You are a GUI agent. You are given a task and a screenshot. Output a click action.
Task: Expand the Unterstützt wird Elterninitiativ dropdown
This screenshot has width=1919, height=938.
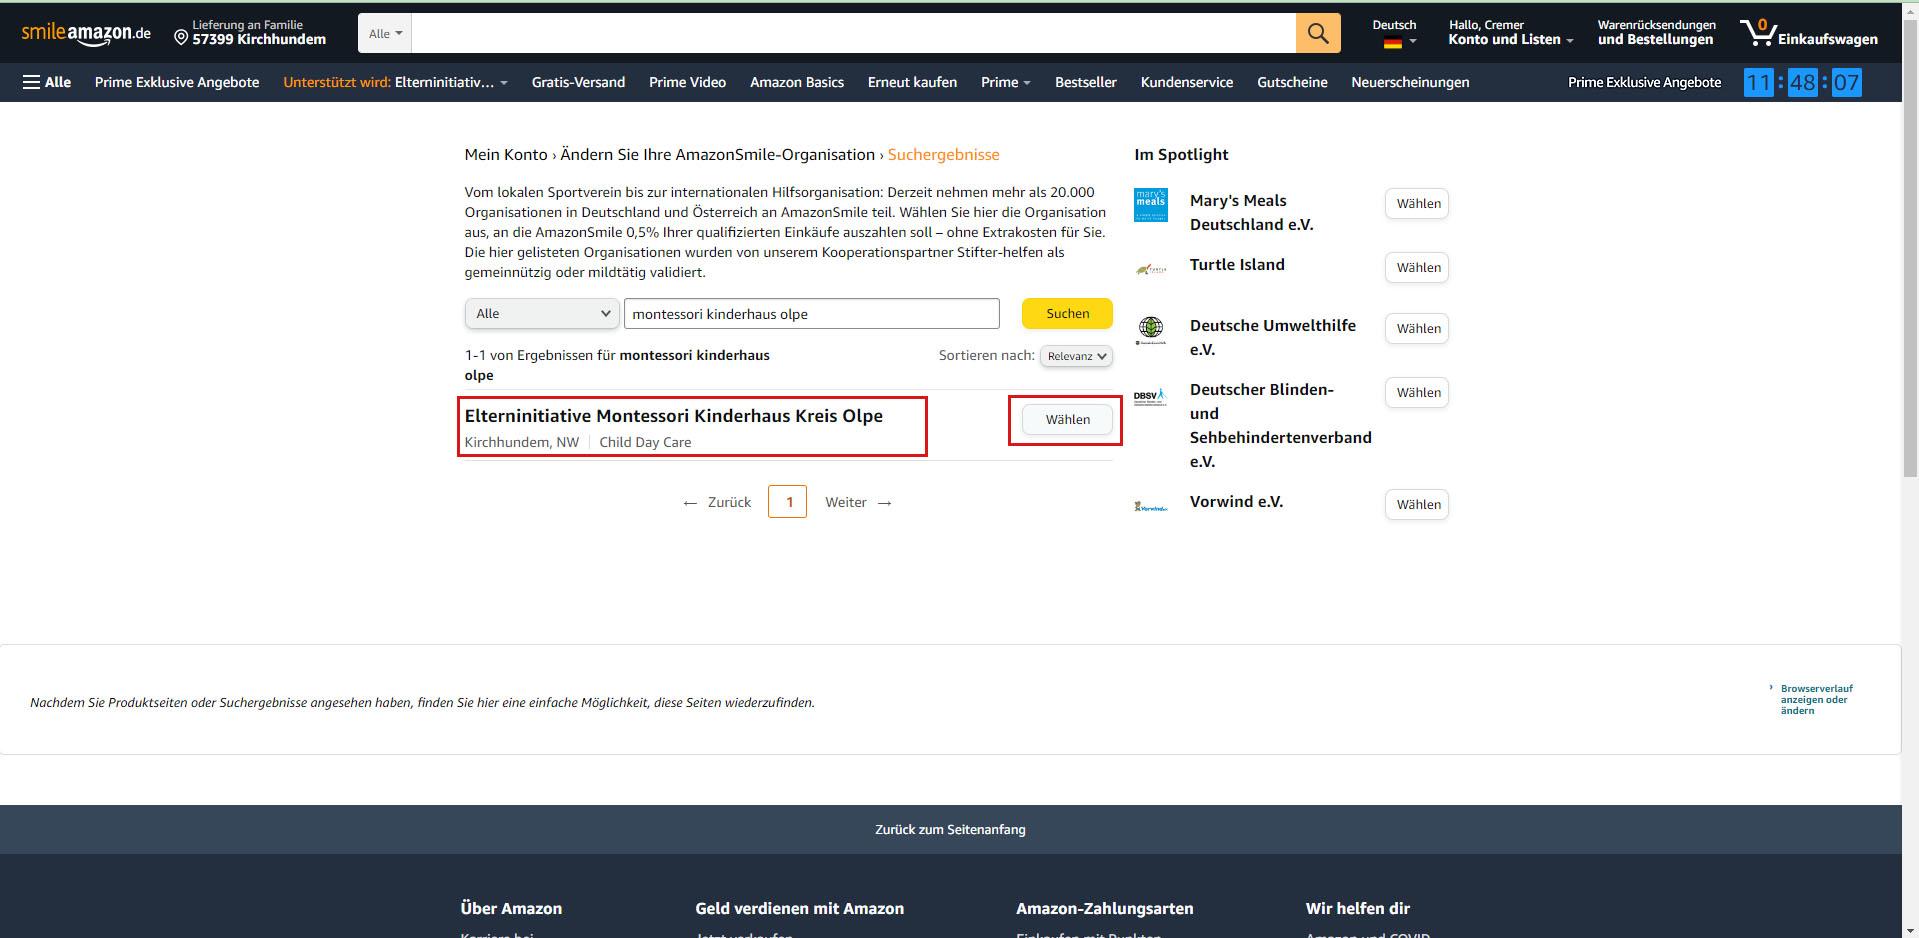click(x=395, y=82)
